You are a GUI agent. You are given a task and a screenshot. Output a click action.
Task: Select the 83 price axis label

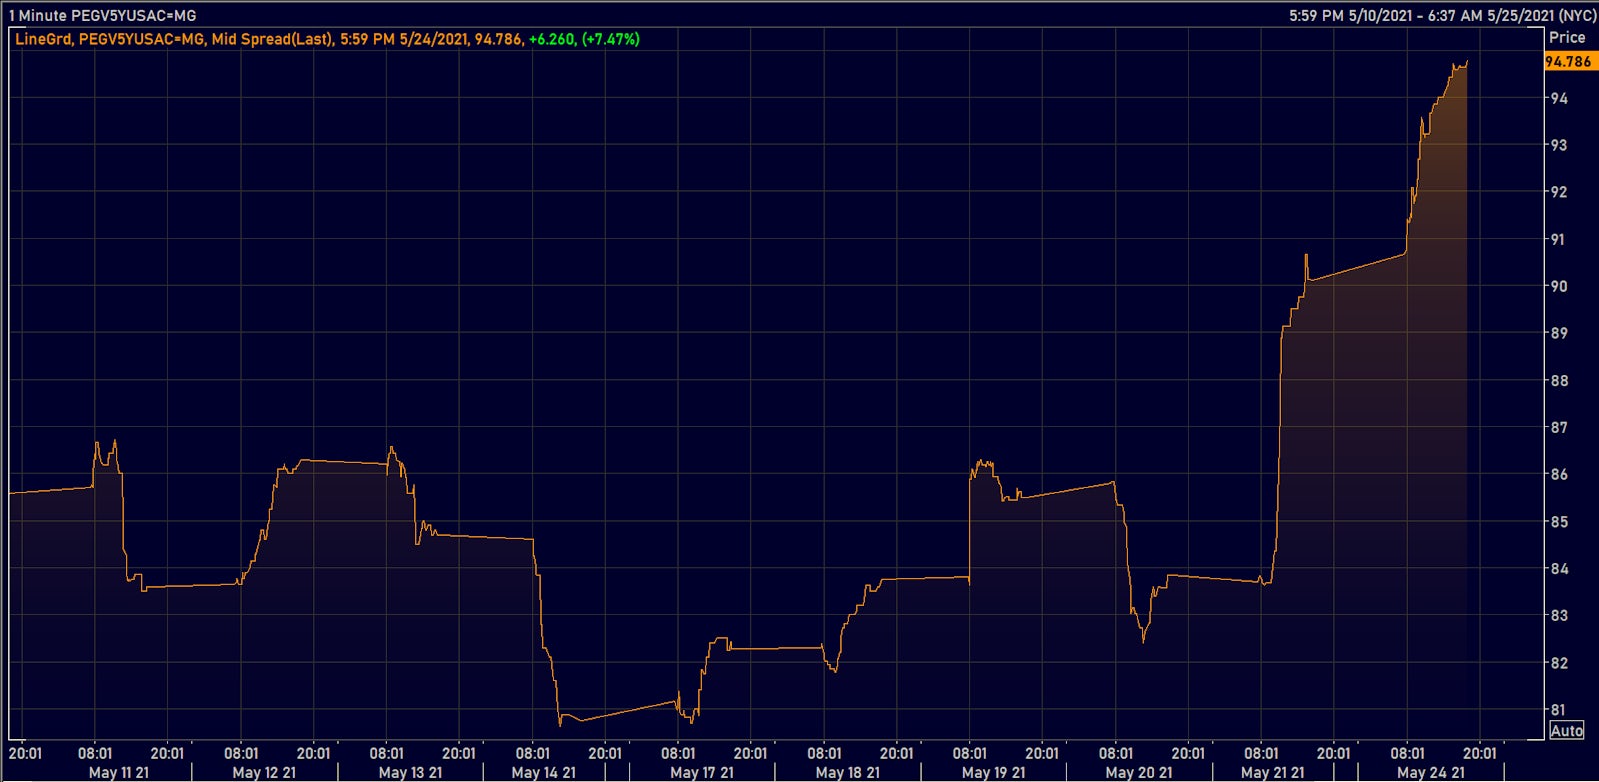[1559, 616]
